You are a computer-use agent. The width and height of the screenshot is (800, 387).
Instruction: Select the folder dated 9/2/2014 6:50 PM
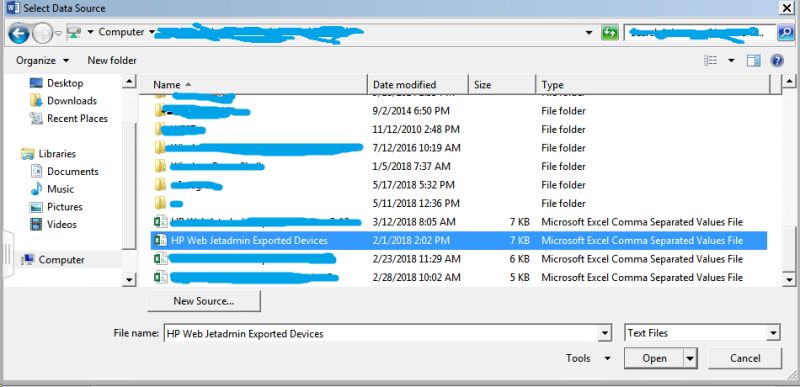pyautogui.click(x=459, y=111)
